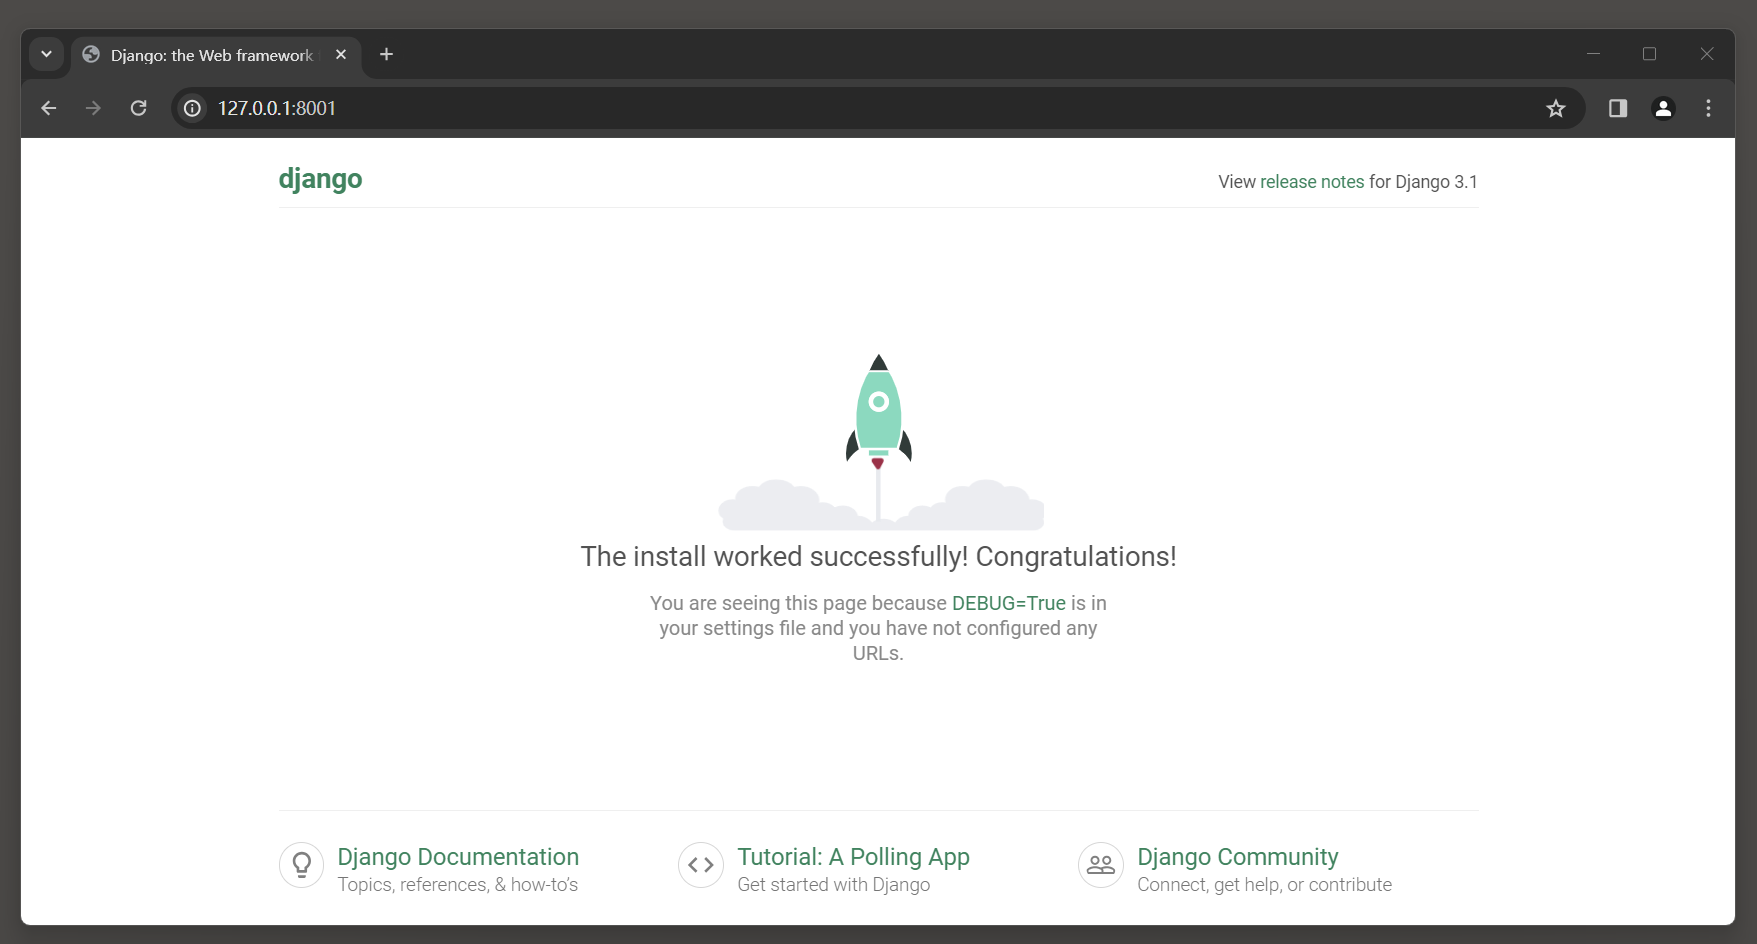1757x944 pixels.
Task: Minimize the browser window
Action: click(1594, 54)
